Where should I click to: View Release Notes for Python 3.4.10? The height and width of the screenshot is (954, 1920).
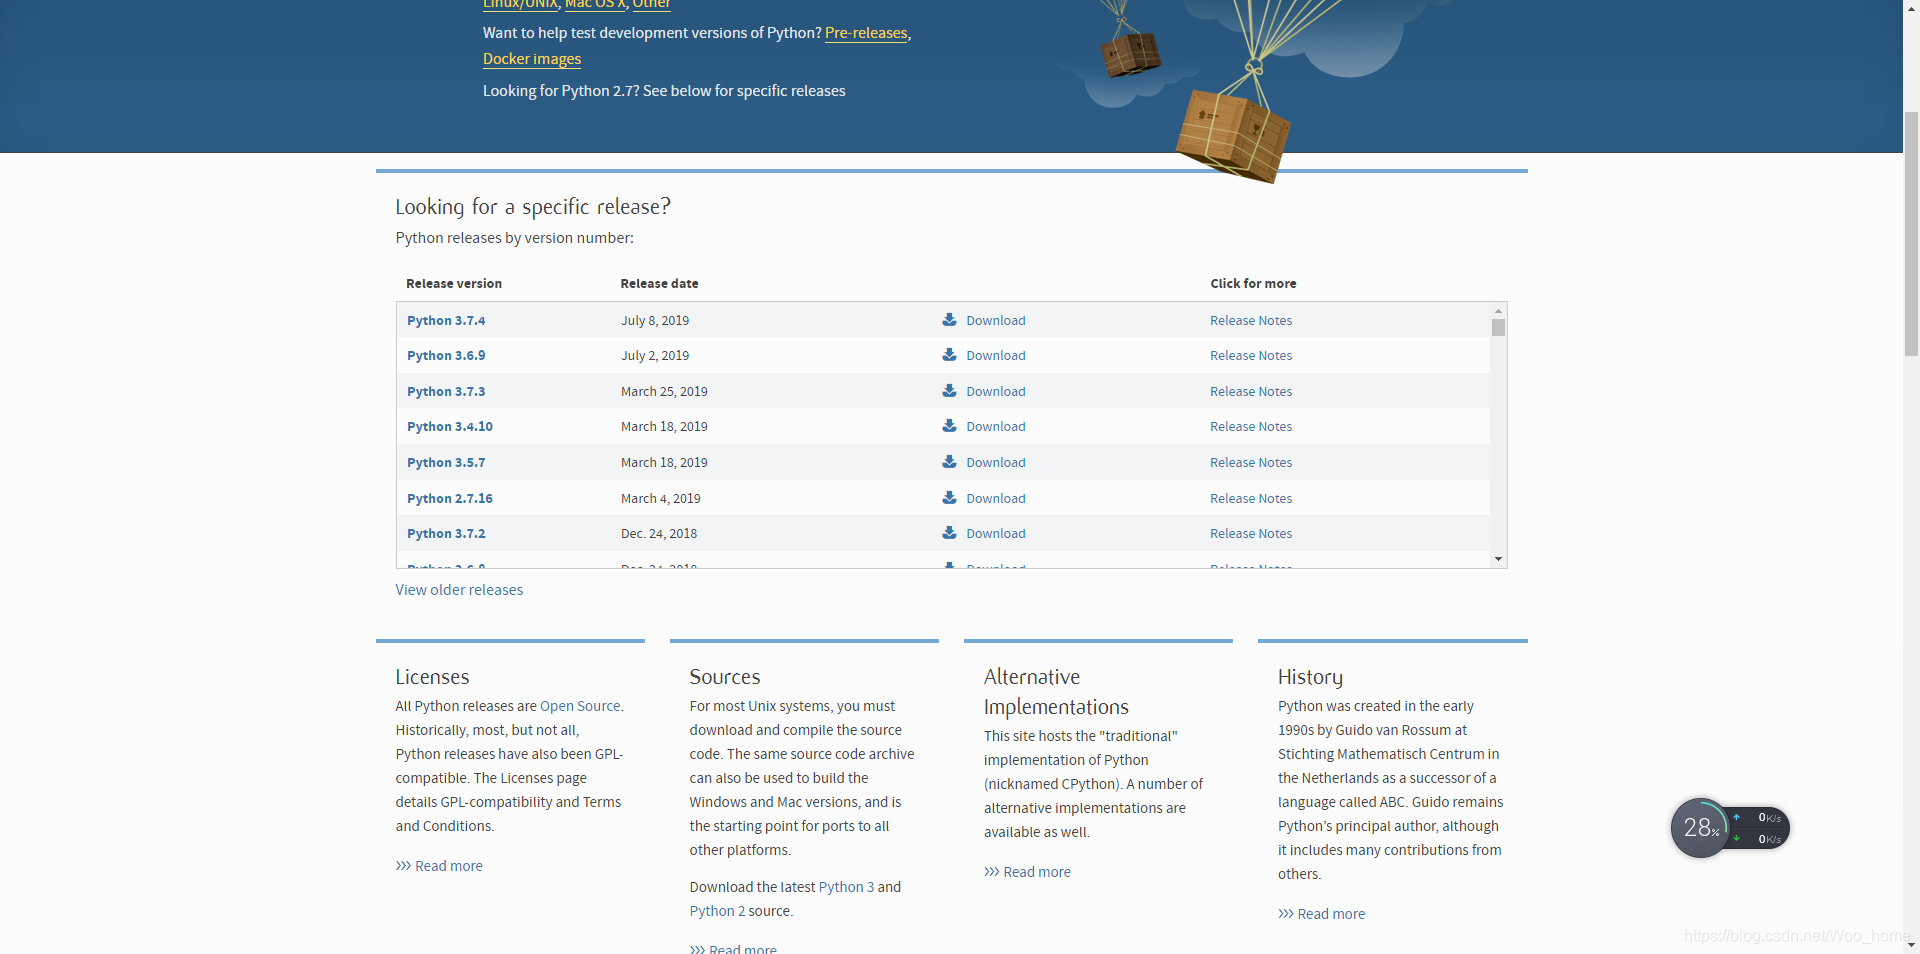(1251, 427)
